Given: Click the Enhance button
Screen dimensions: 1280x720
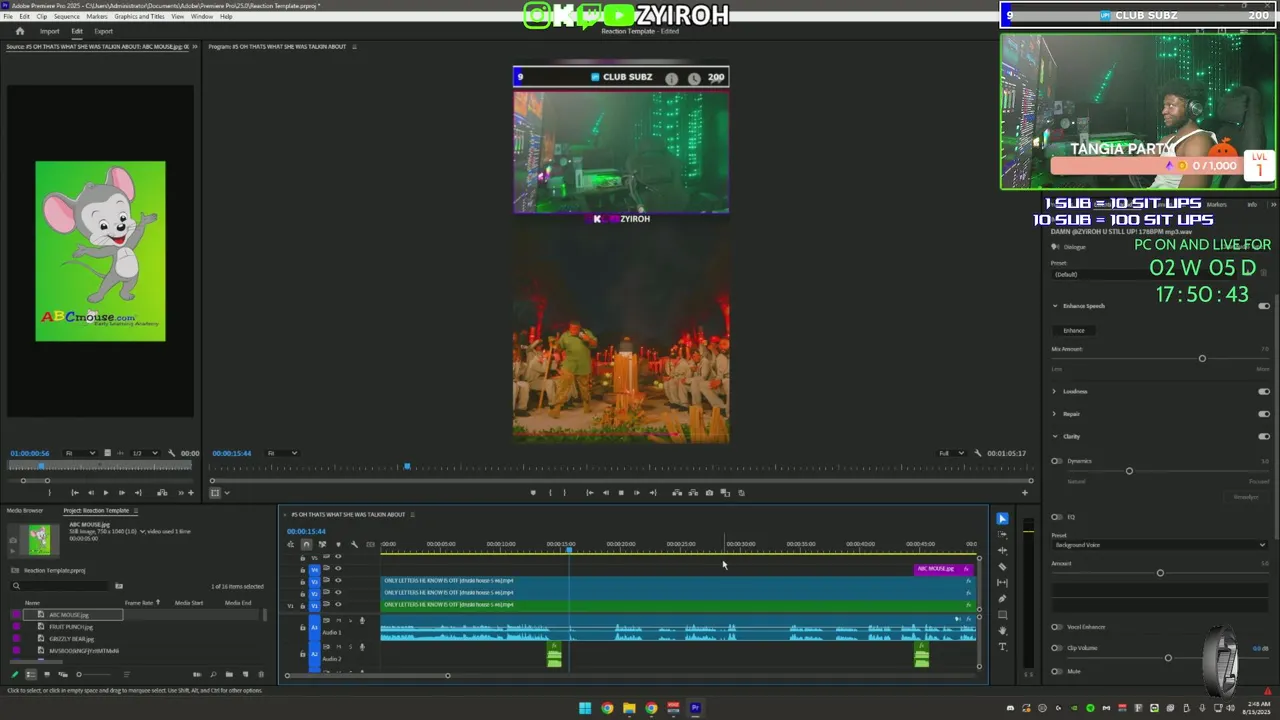Looking at the screenshot, I should [1074, 330].
